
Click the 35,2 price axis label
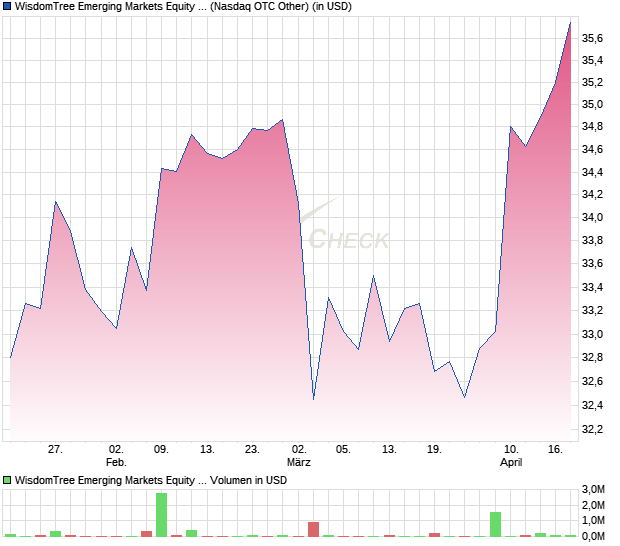point(592,83)
